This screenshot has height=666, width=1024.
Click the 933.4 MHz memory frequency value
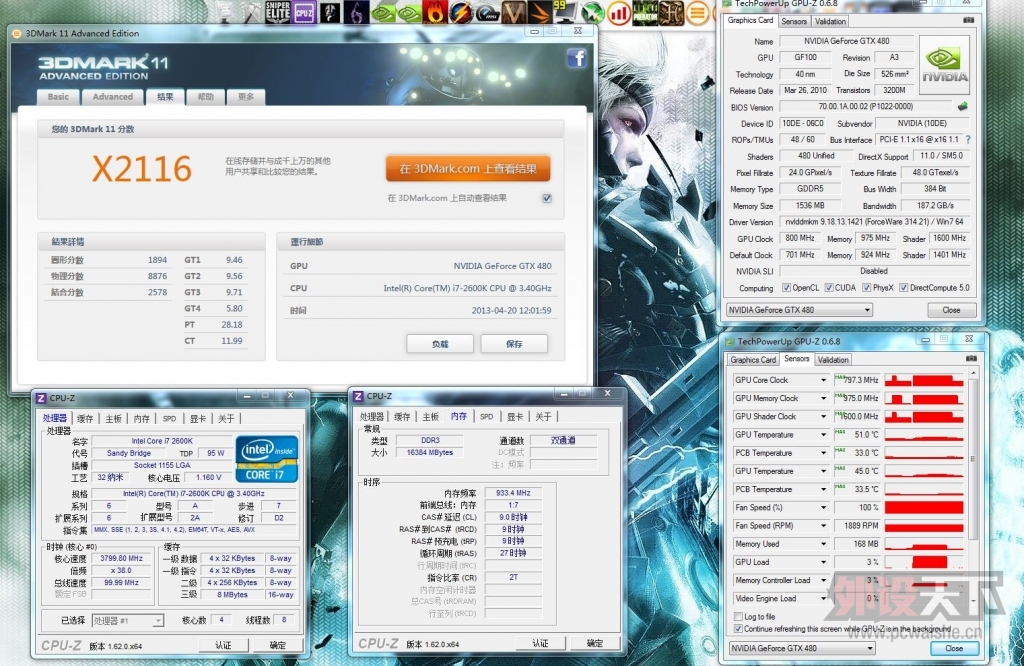point(513,493)
